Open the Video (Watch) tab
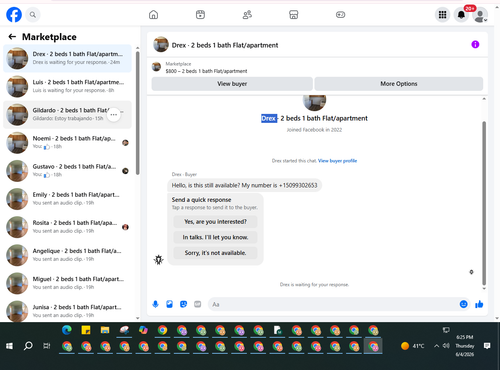The width and height of the screenshot is (500, 370). tap(200, 15)
